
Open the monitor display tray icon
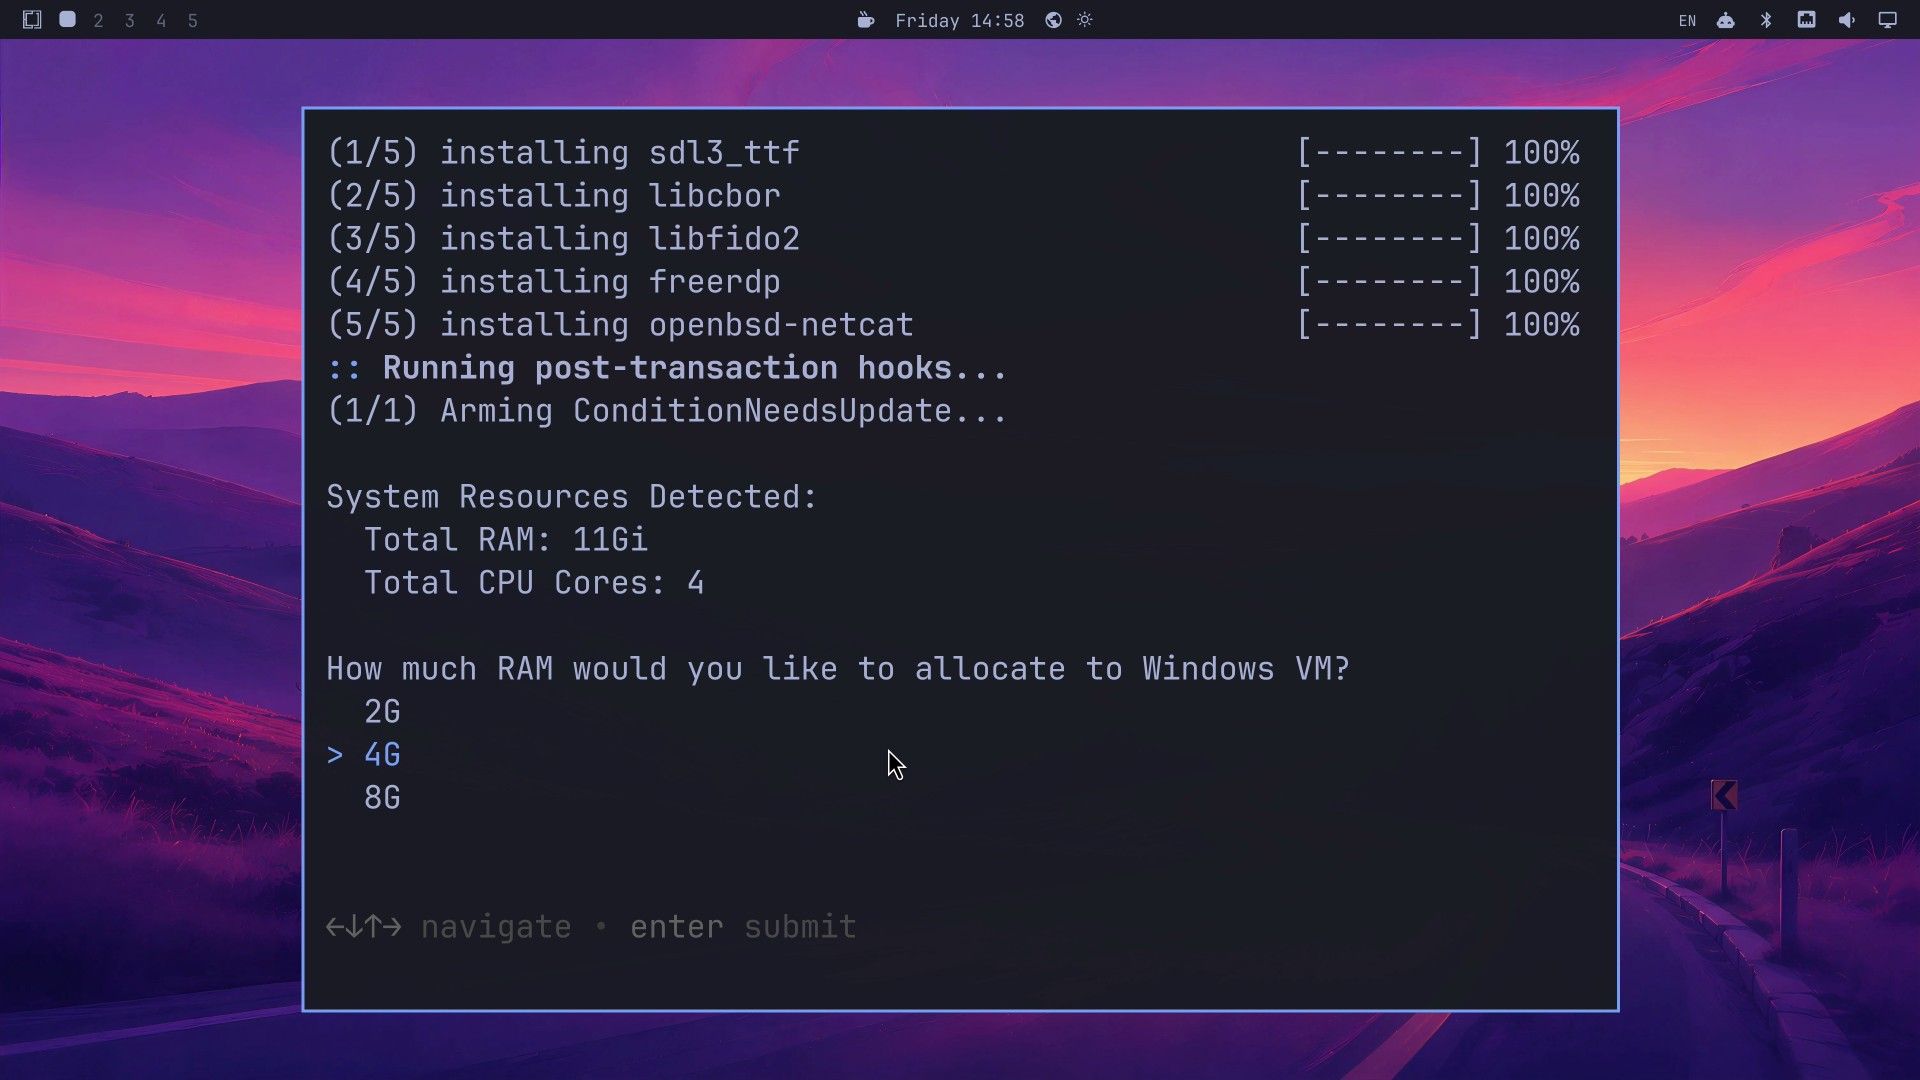coord(1887,20)
